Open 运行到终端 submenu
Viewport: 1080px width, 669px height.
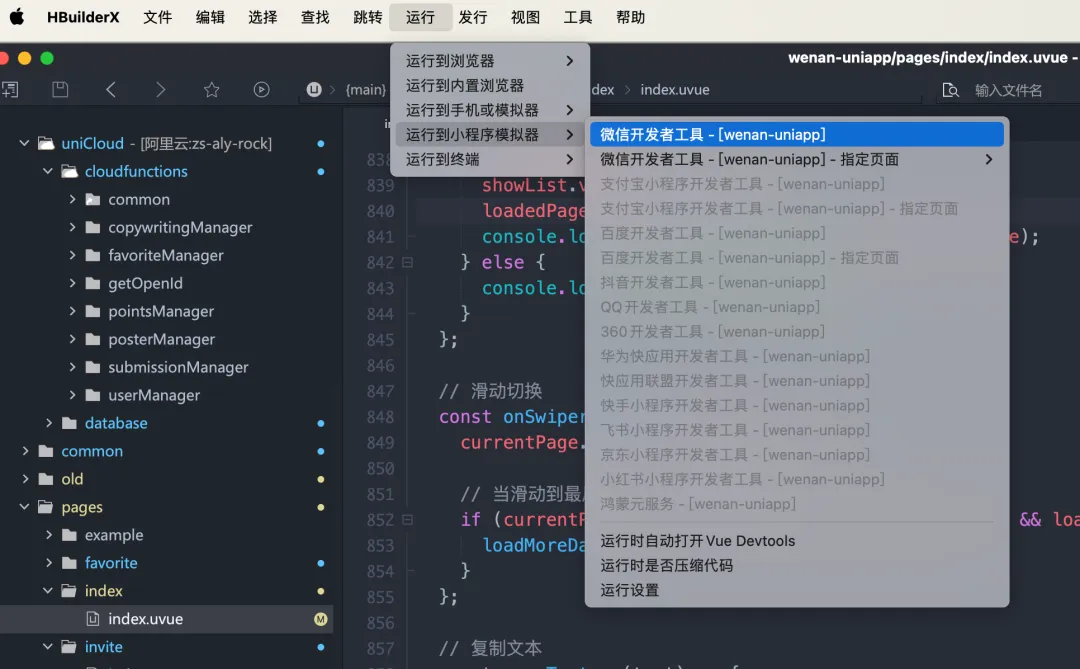click(x=490, y=160)
